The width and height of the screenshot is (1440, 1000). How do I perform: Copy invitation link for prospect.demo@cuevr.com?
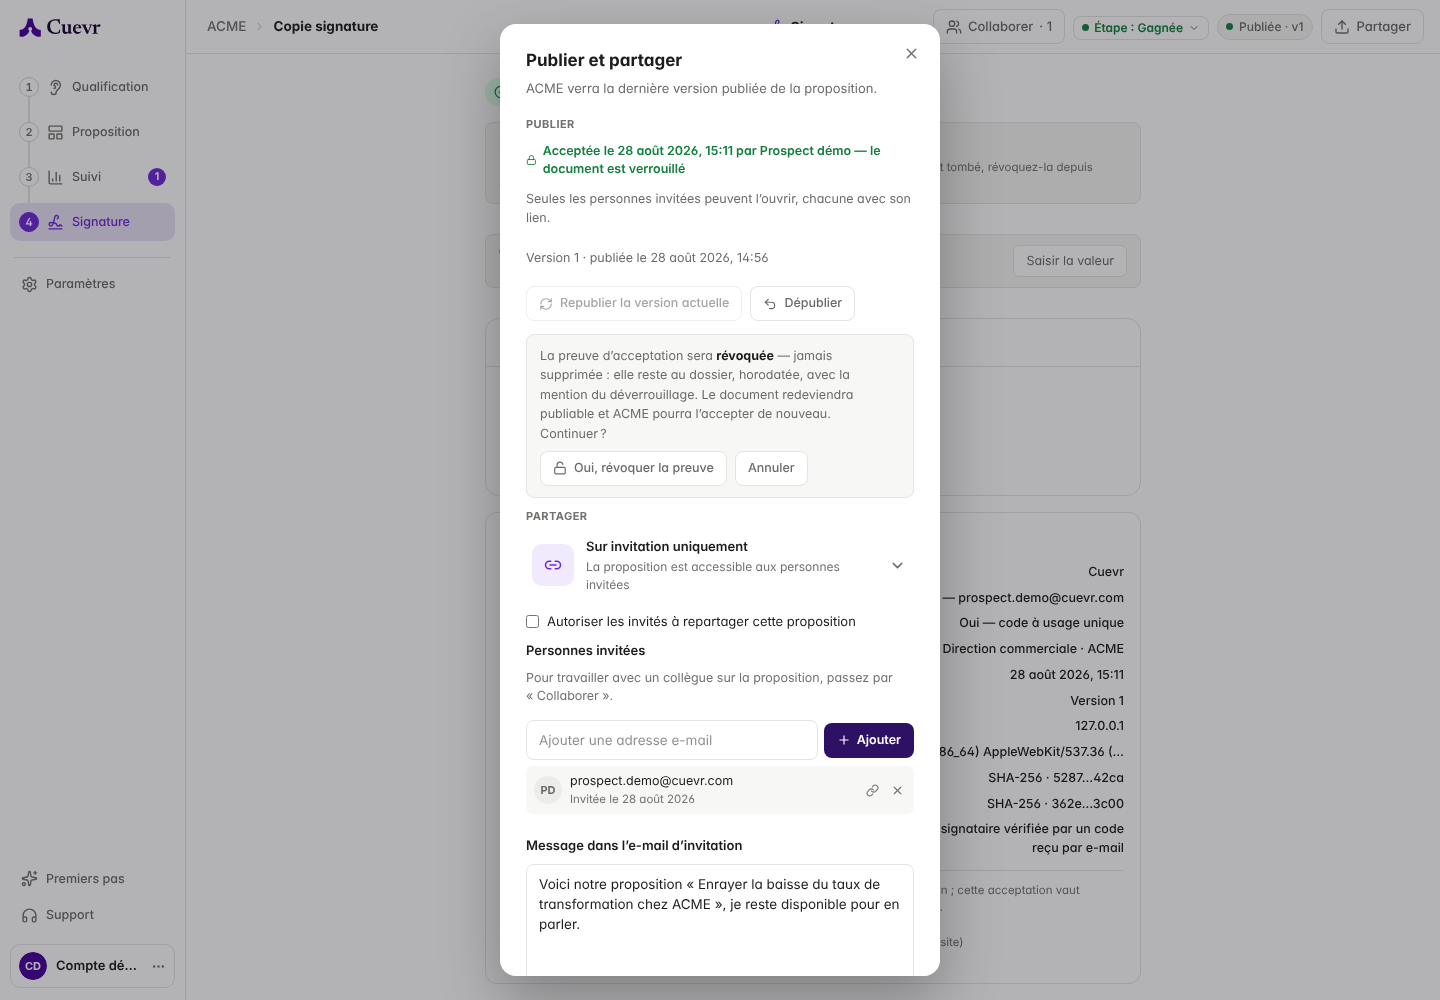872,790
